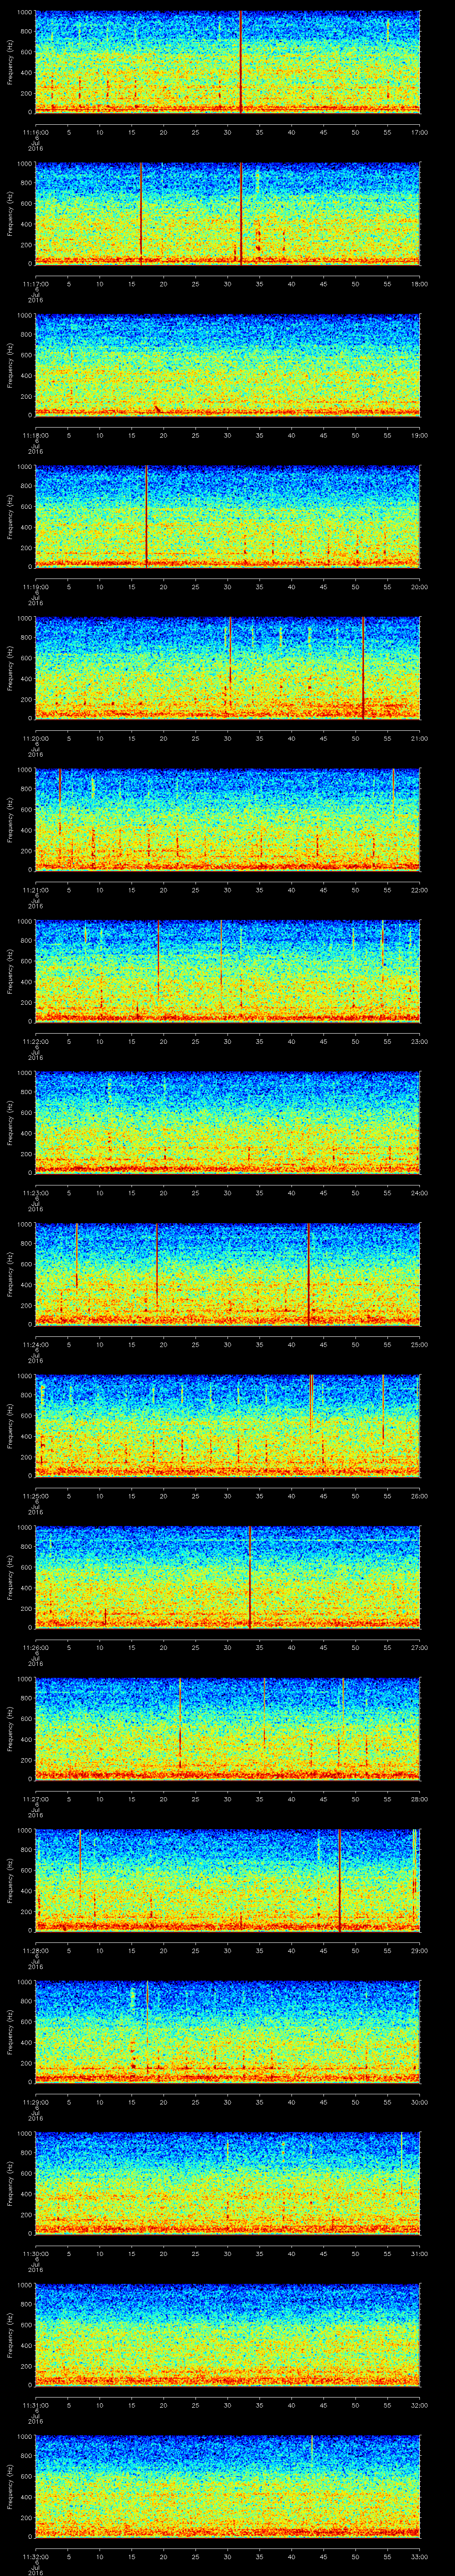Click the 27:00 end time label
The width and height of the screenshot is (455, 2576).
tap(419, 1647)
